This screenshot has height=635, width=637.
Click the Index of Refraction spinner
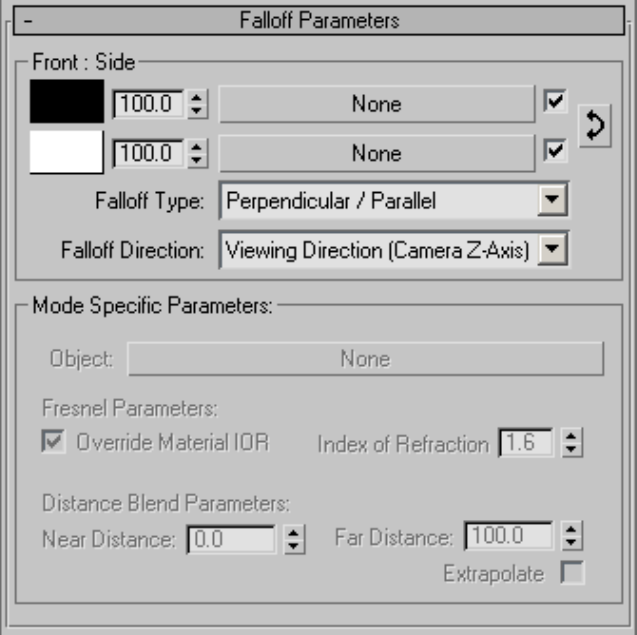(x=569, y=443)
